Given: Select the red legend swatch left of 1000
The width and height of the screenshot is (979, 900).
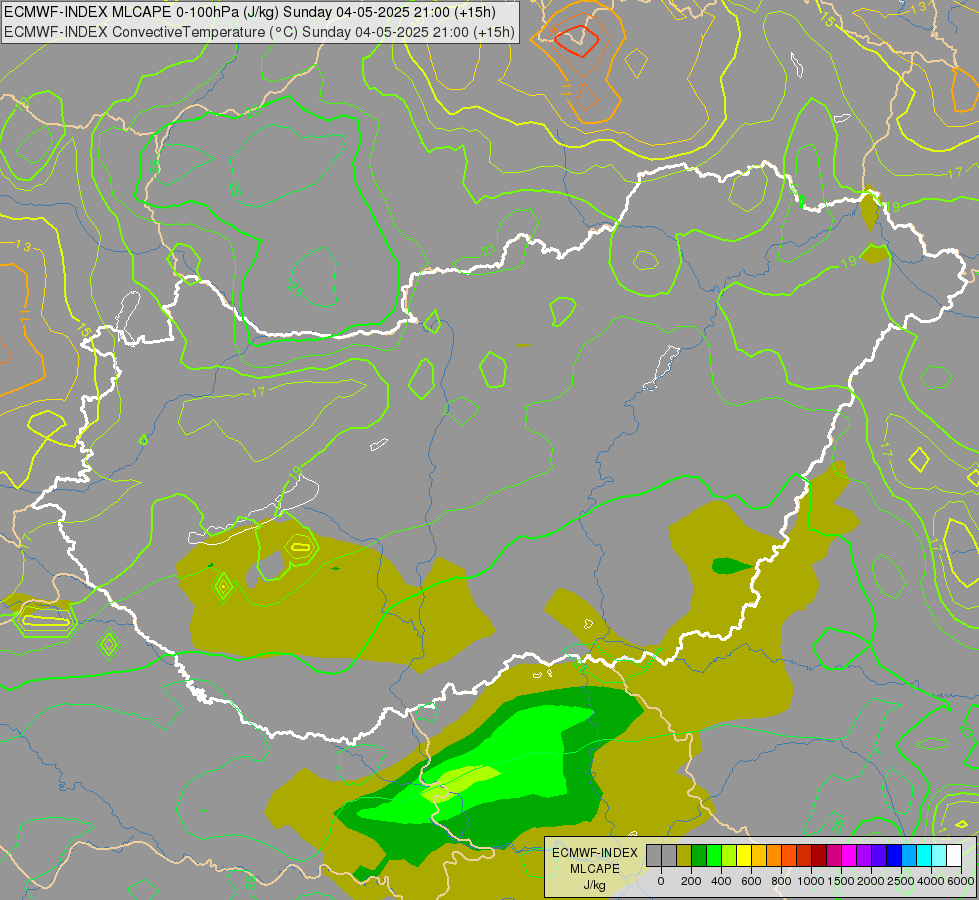Looking at the screenshot, I should point(804,855).
